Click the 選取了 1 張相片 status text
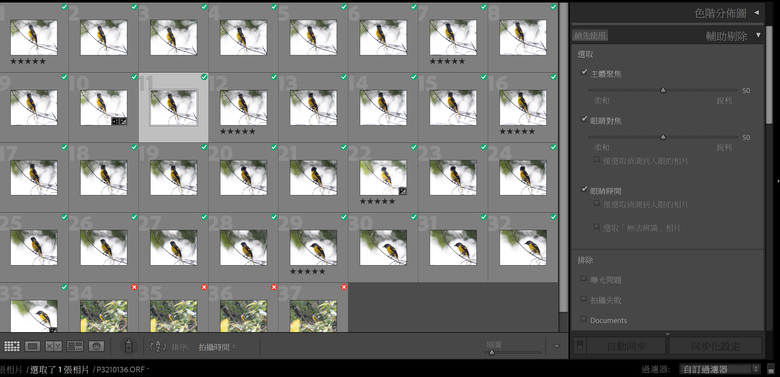Image resolution: width=780 pixels, height=377 pixels. (59, 369)
